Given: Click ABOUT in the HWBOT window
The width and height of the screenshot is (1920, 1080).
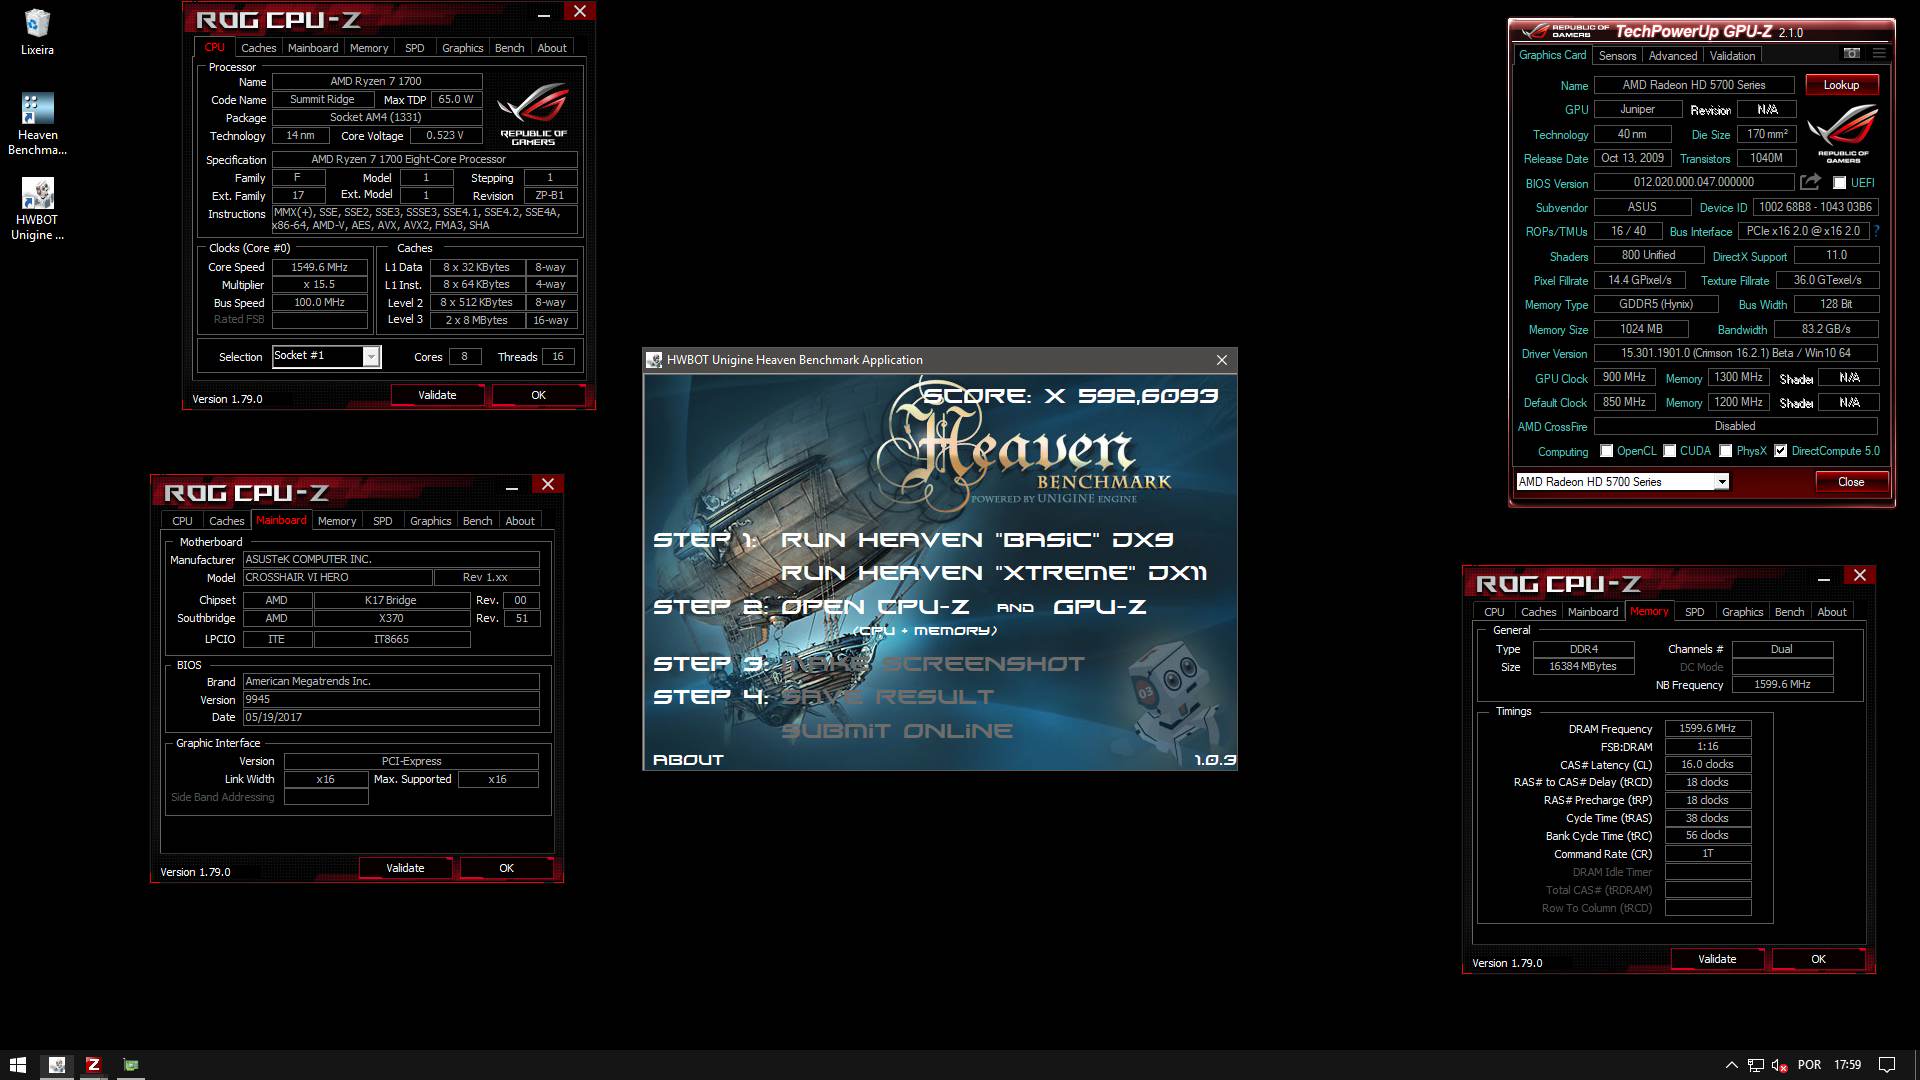Looking at the screenshot, I should [688, 760].
